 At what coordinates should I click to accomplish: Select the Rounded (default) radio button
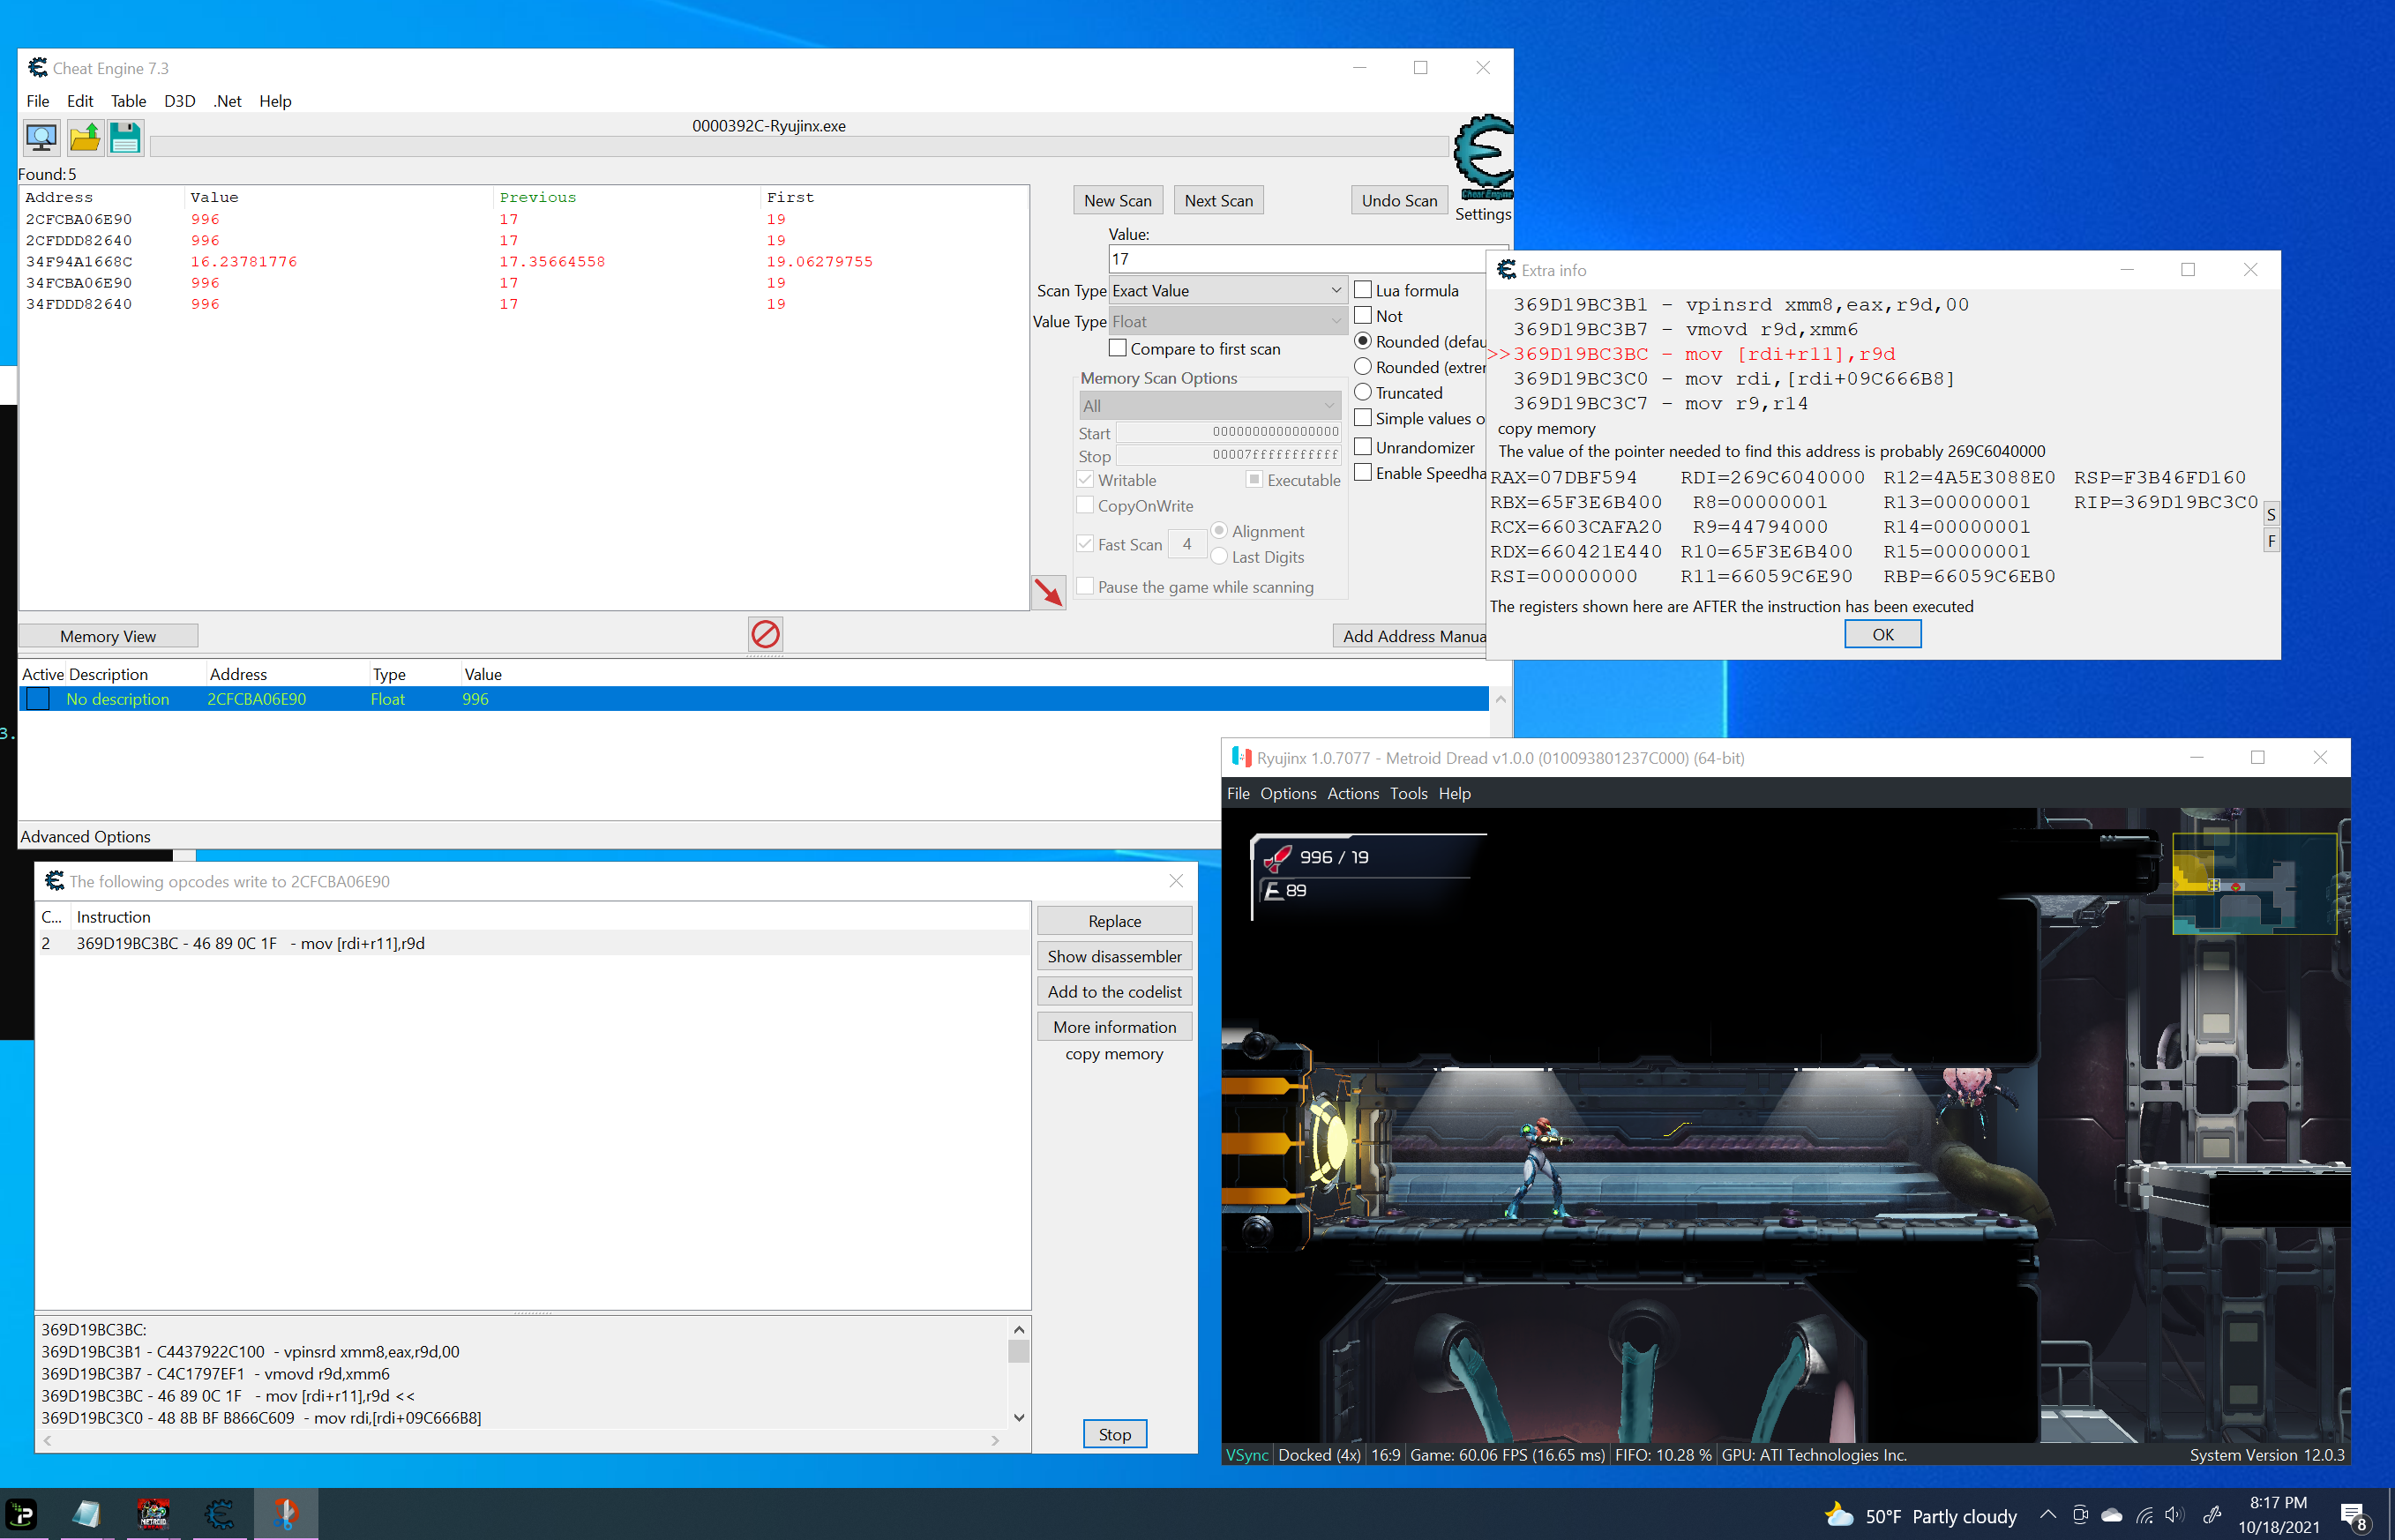[1363, 341]
